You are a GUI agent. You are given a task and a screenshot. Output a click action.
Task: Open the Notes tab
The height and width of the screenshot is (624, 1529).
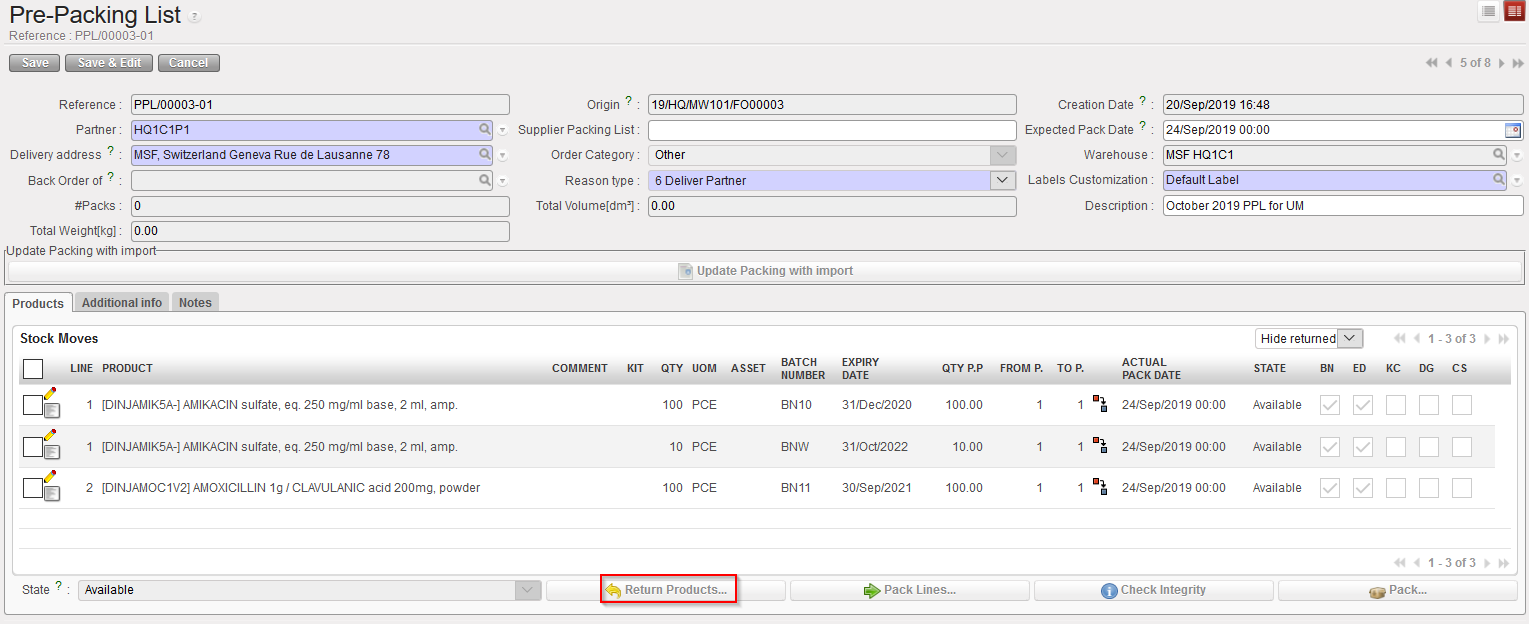[x=195, y=303]
